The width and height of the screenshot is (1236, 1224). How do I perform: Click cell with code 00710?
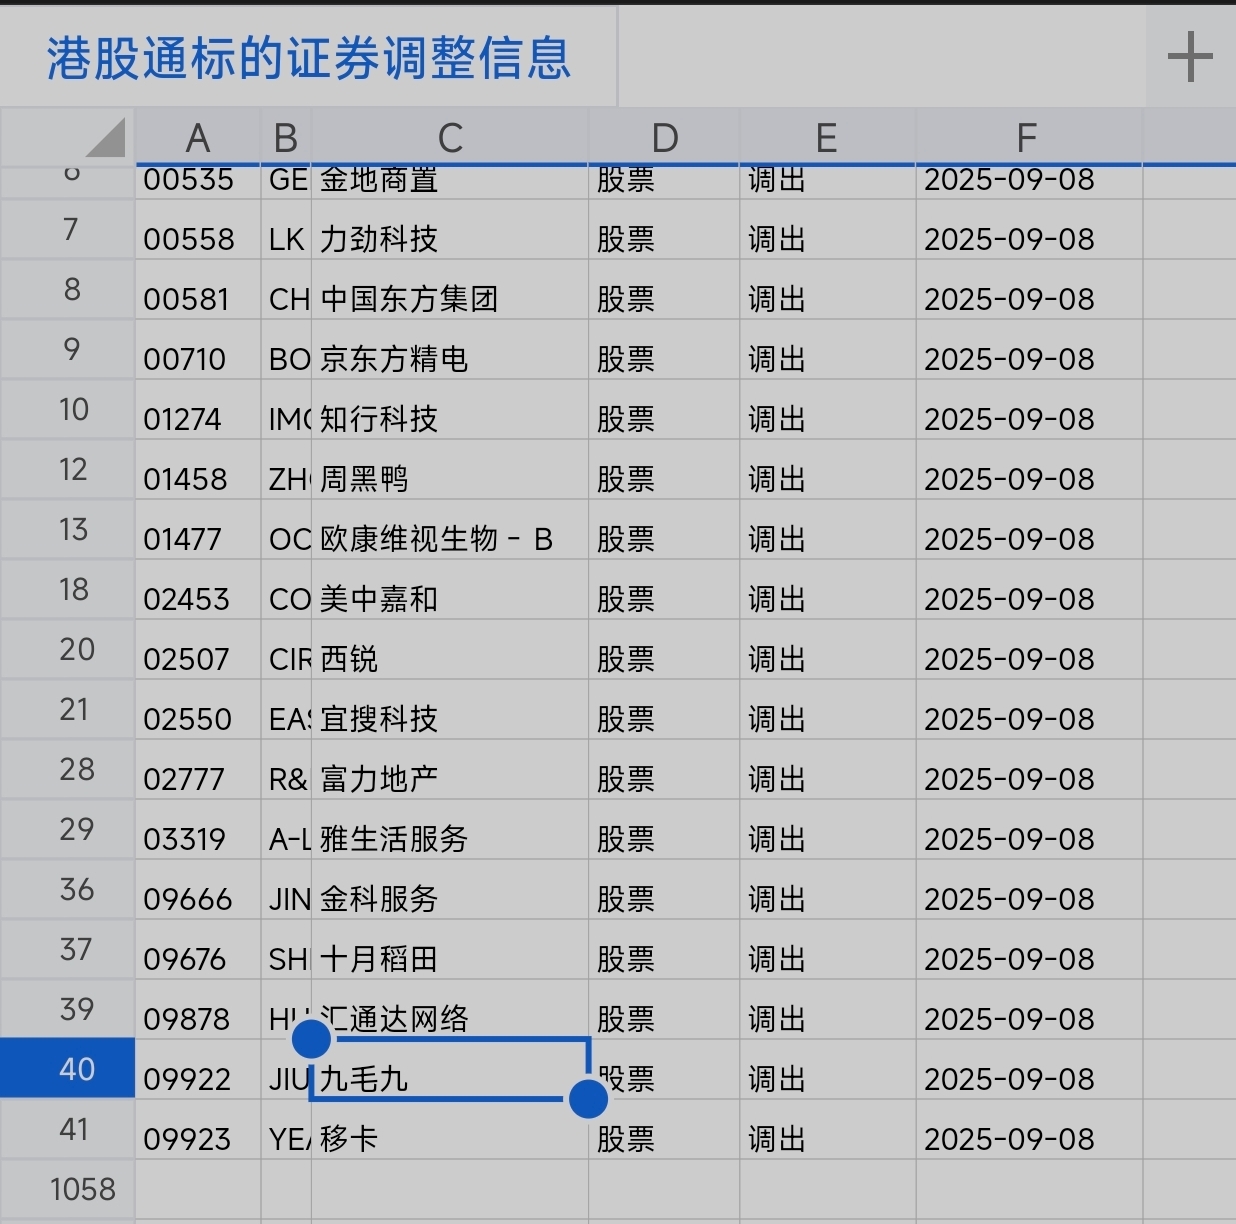198,350
